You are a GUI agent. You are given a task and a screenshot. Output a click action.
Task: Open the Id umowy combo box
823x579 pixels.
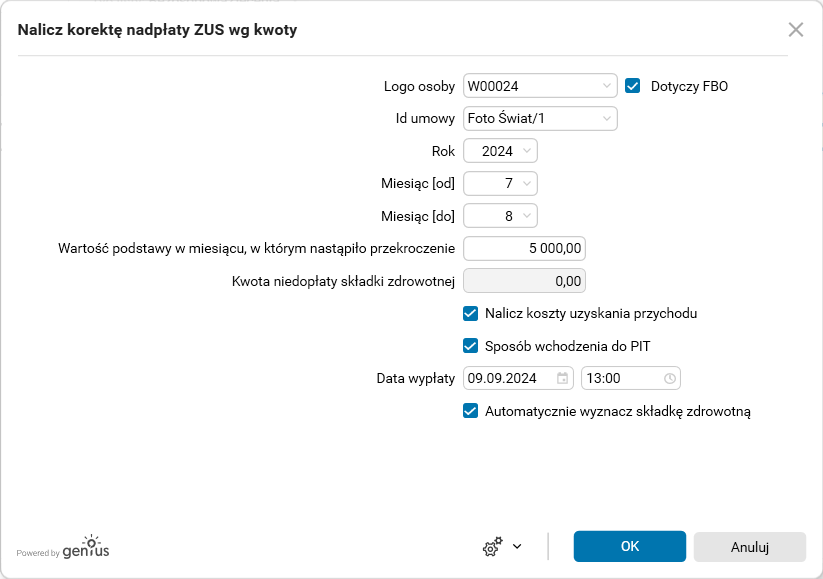(x=607, y=119)
